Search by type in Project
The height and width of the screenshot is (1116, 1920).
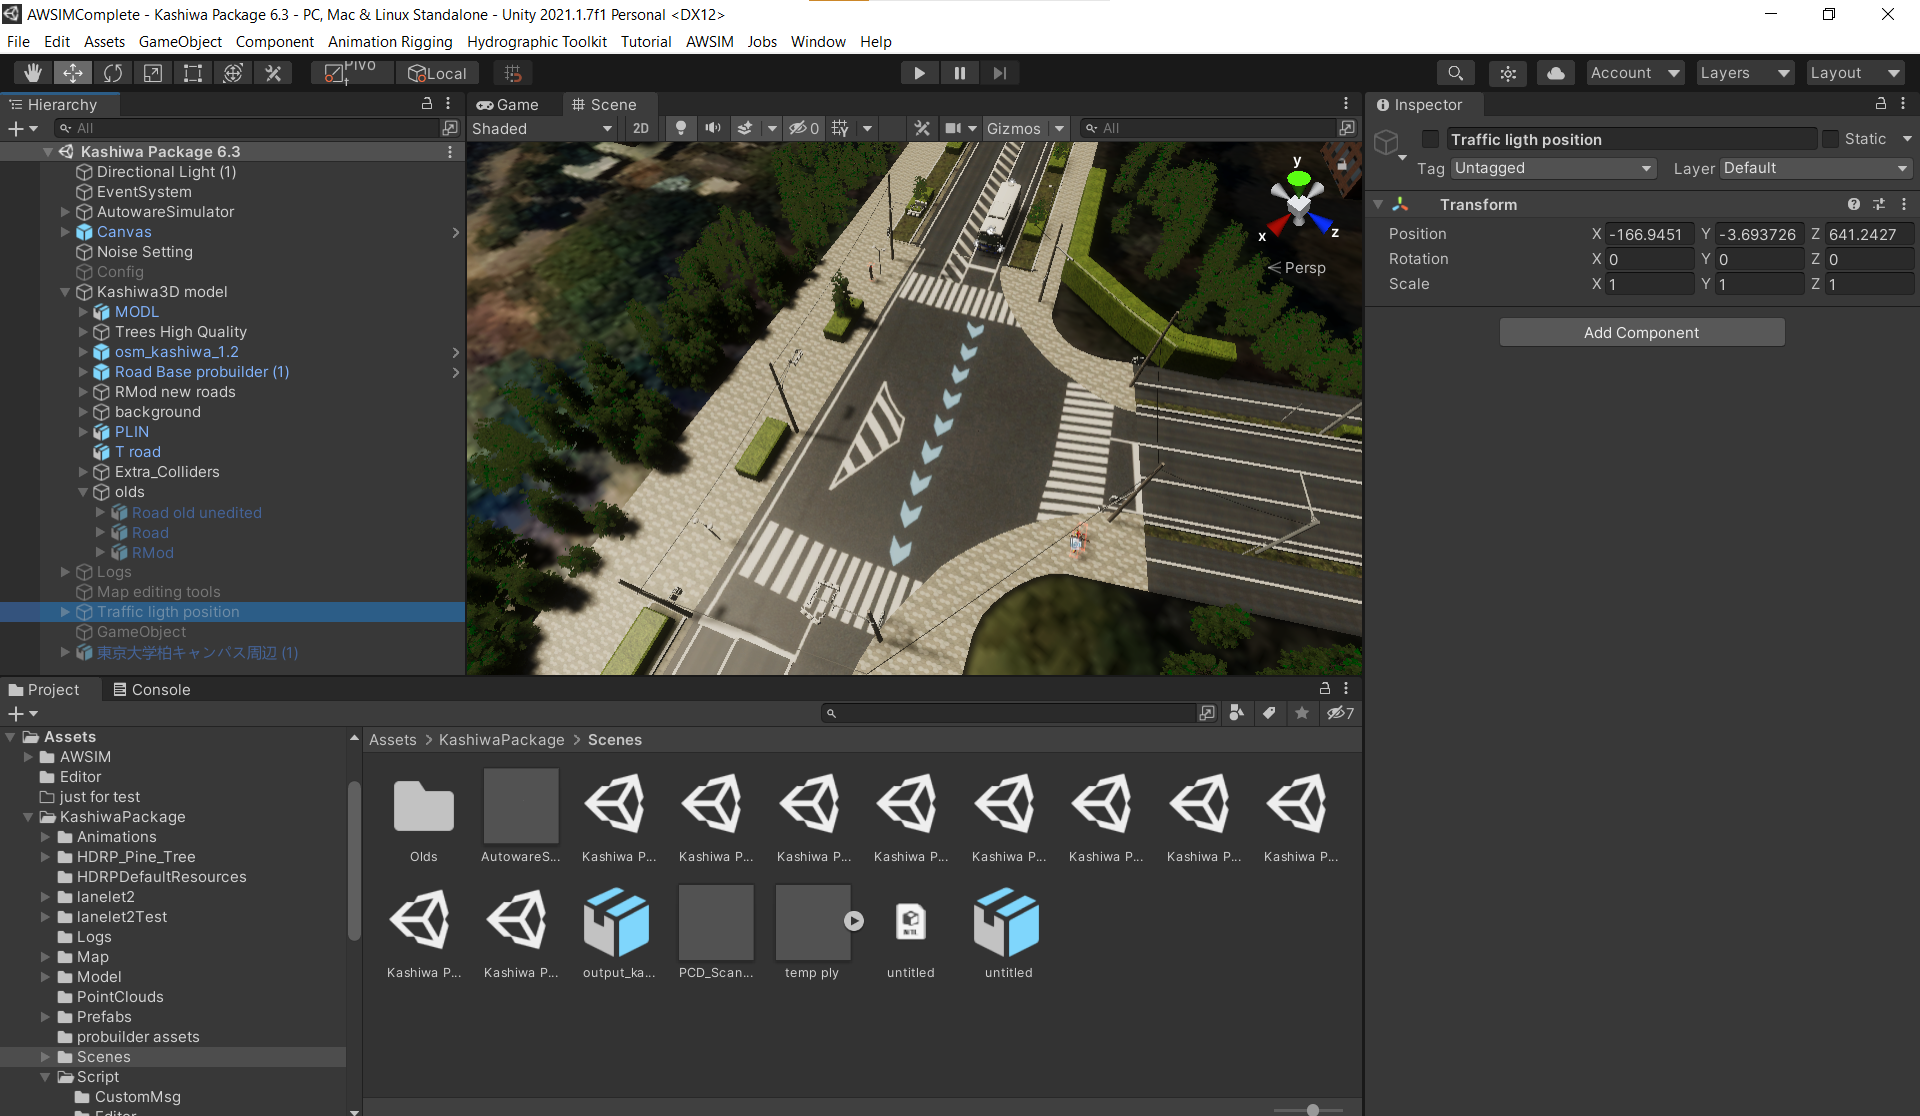[1237, 713]
